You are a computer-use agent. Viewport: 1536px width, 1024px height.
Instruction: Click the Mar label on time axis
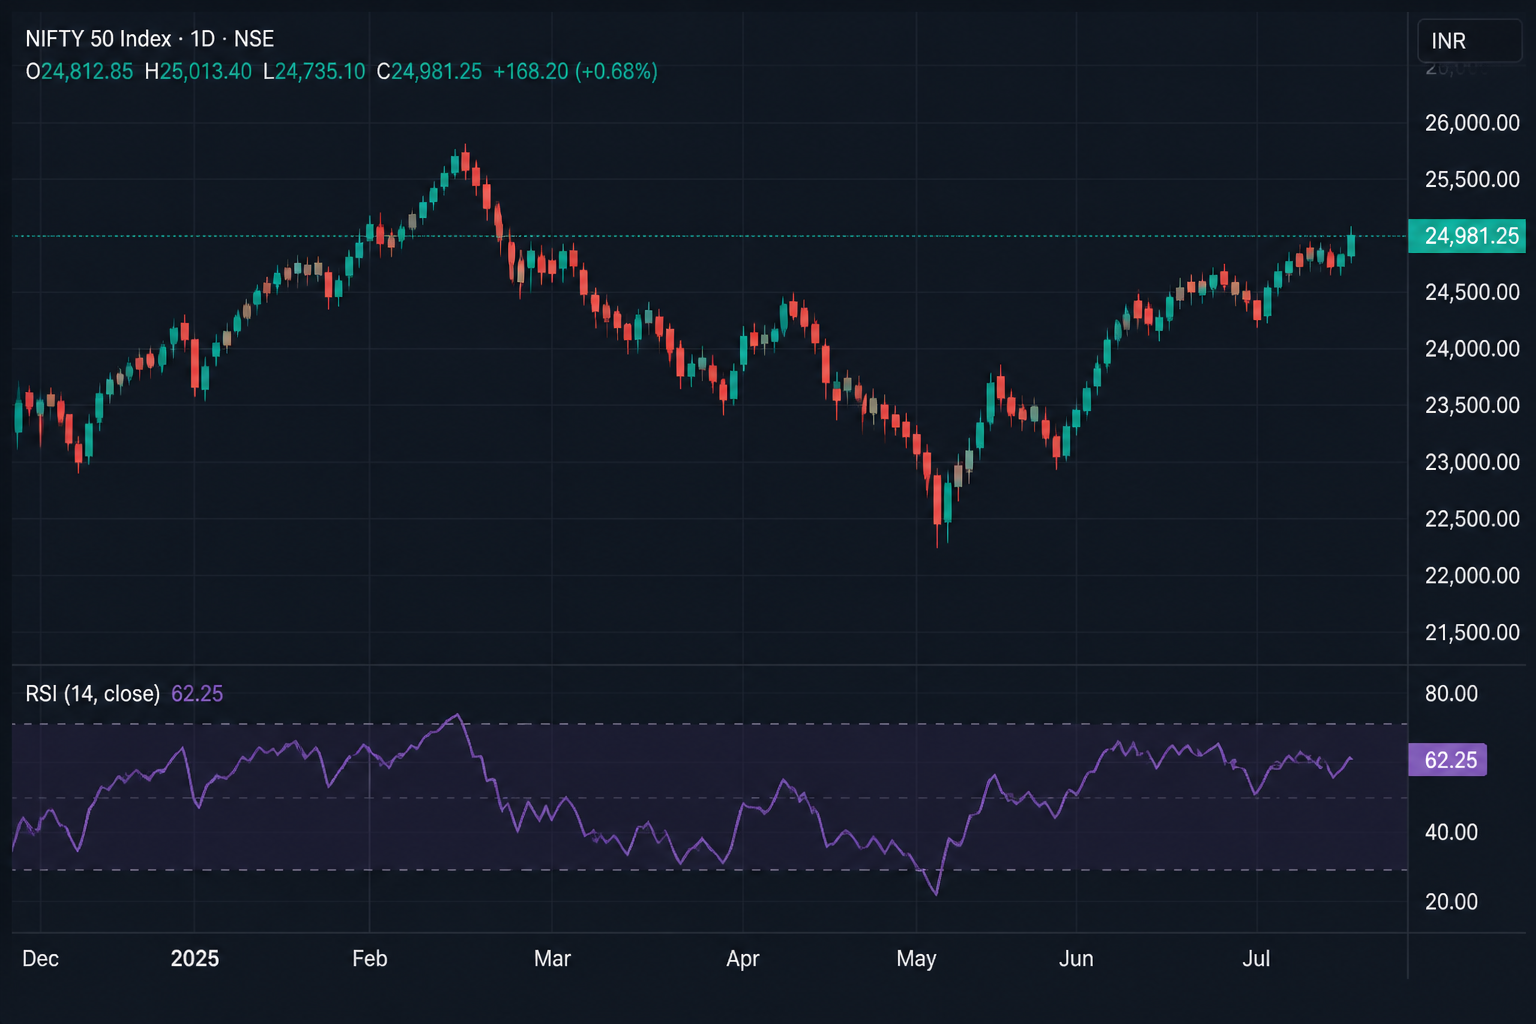point(552,959)
